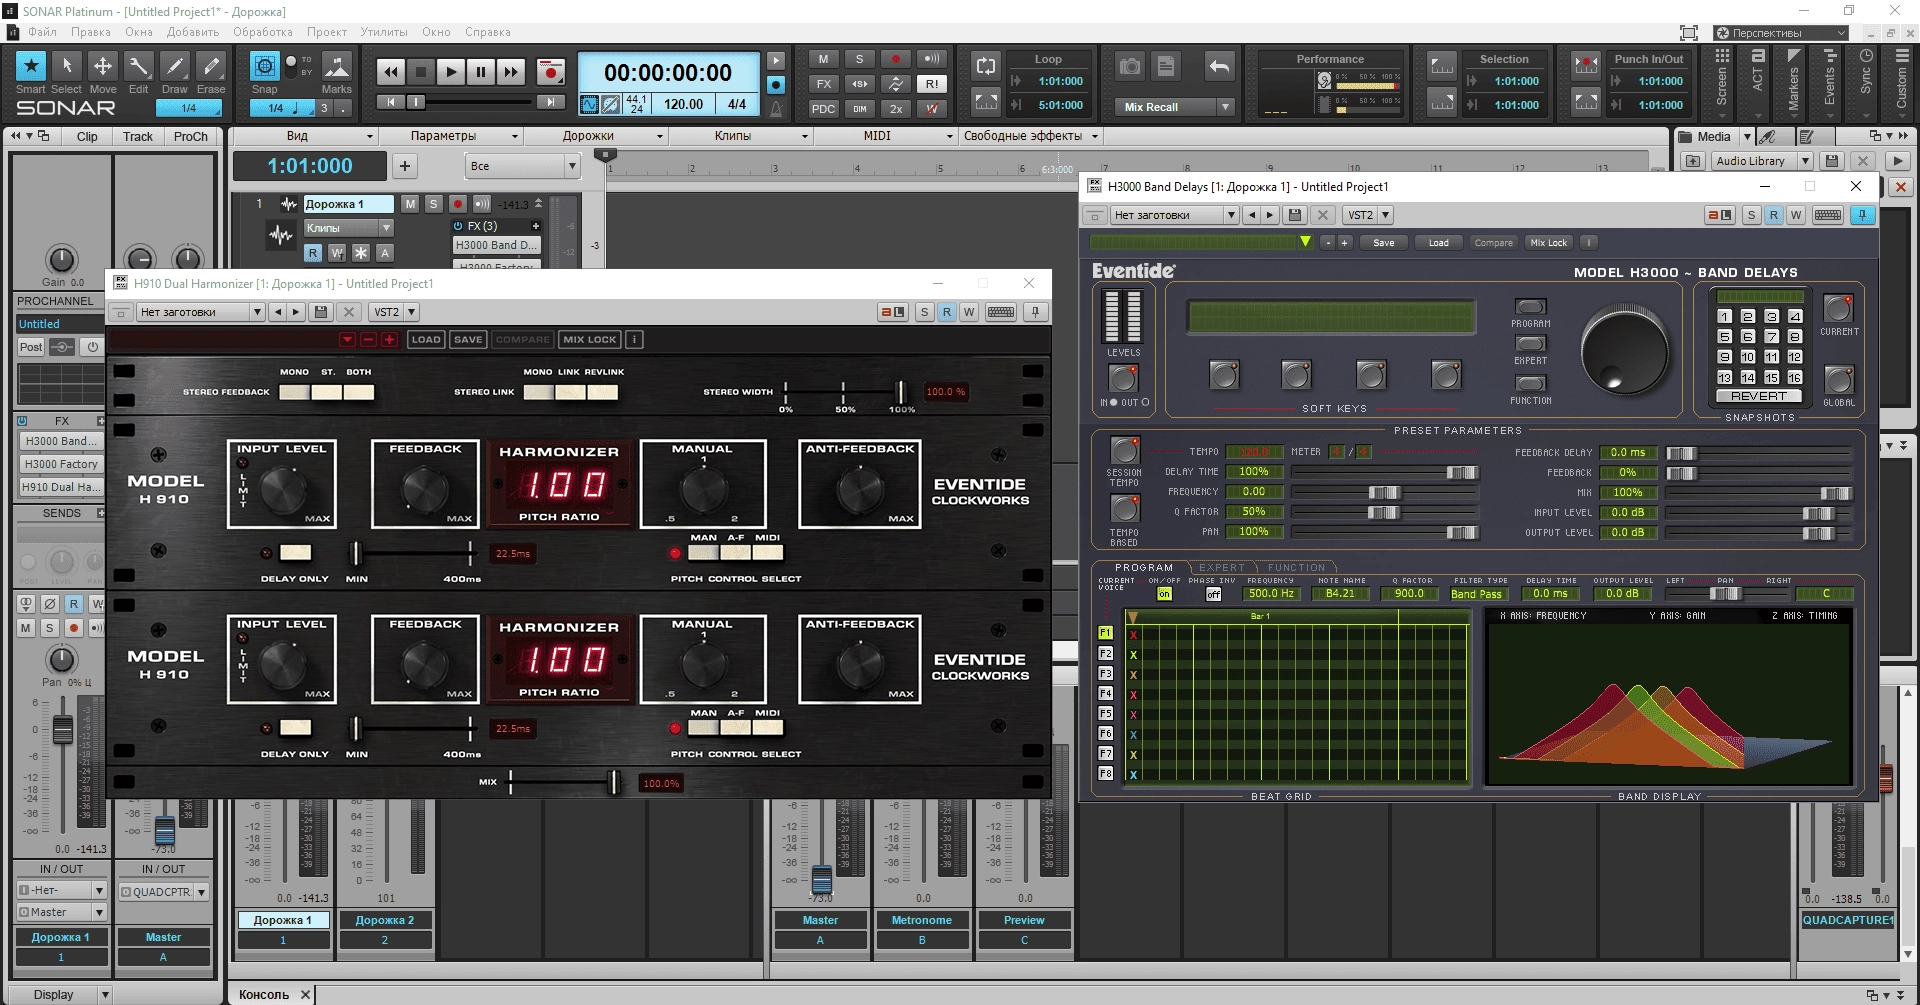This screenshot has width=1920, height=1005.
Task: Open the Файл menu
Action: click(42, 32)
